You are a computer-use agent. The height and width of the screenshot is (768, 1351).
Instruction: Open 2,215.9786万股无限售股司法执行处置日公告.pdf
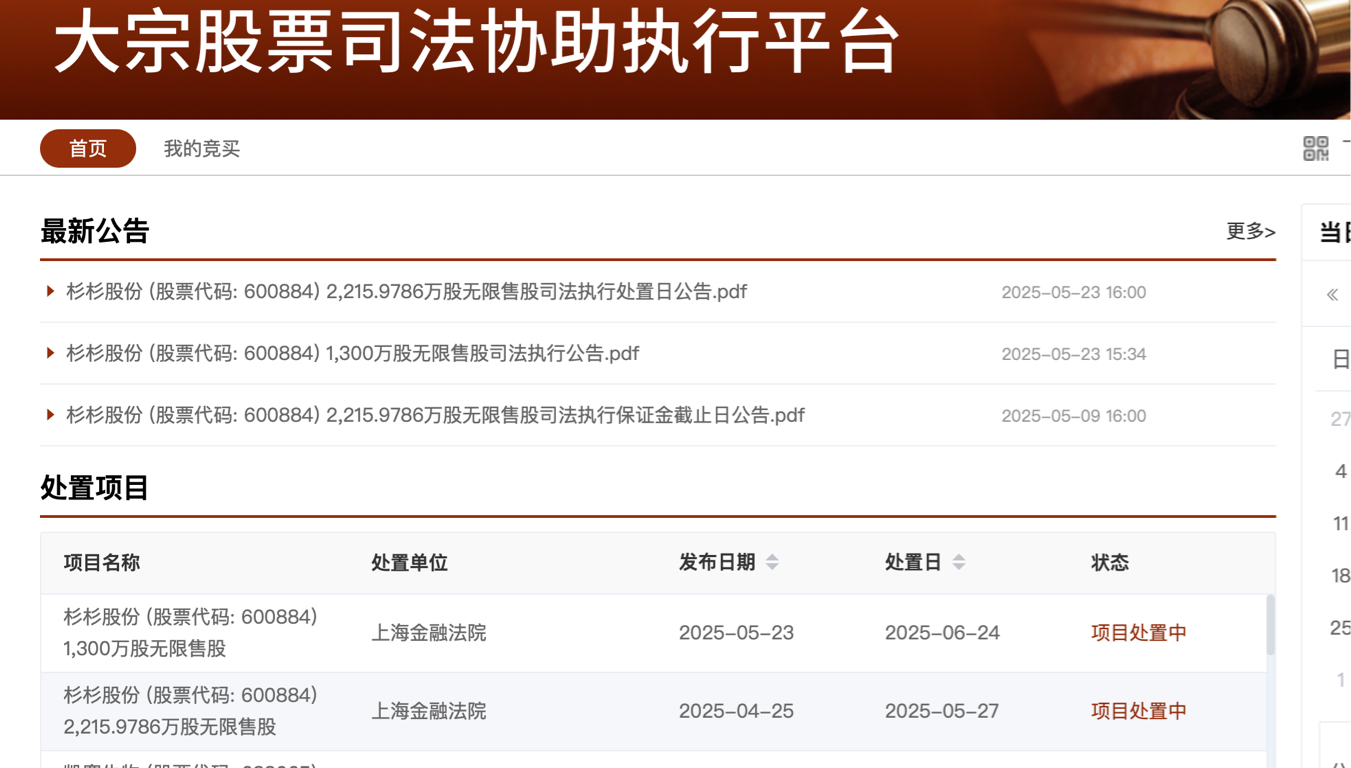coord(407,291)
